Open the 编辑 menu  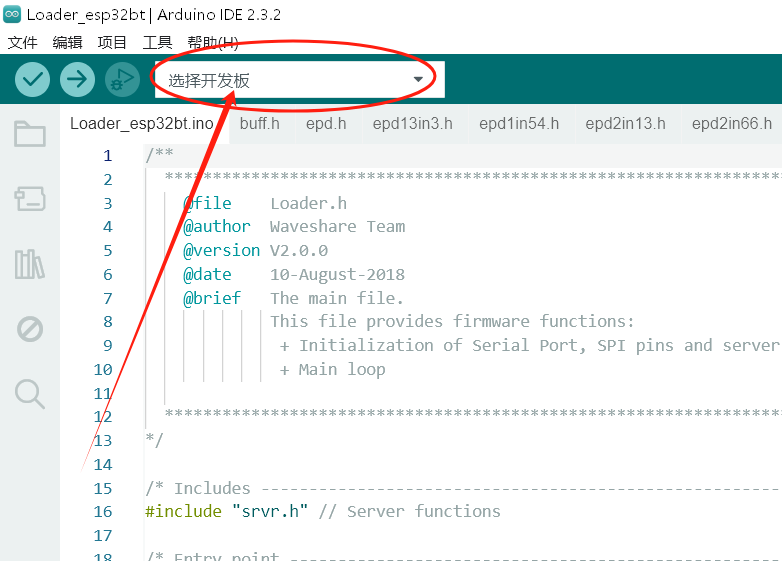point(67,42)
